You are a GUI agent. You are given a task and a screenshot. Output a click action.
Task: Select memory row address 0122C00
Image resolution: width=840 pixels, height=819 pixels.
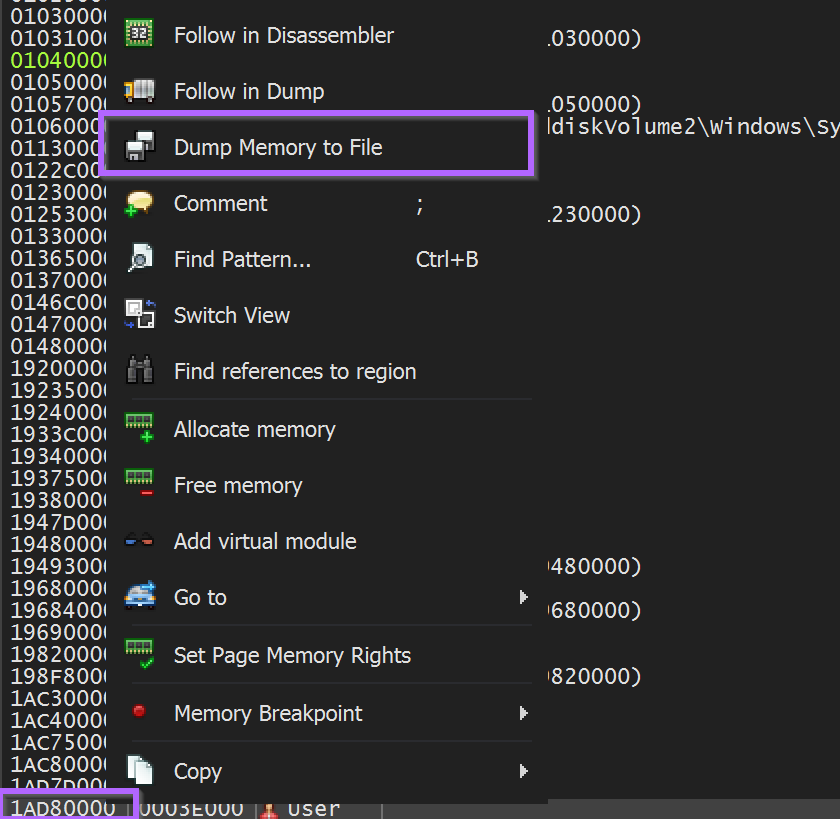[x=55, y=170]
